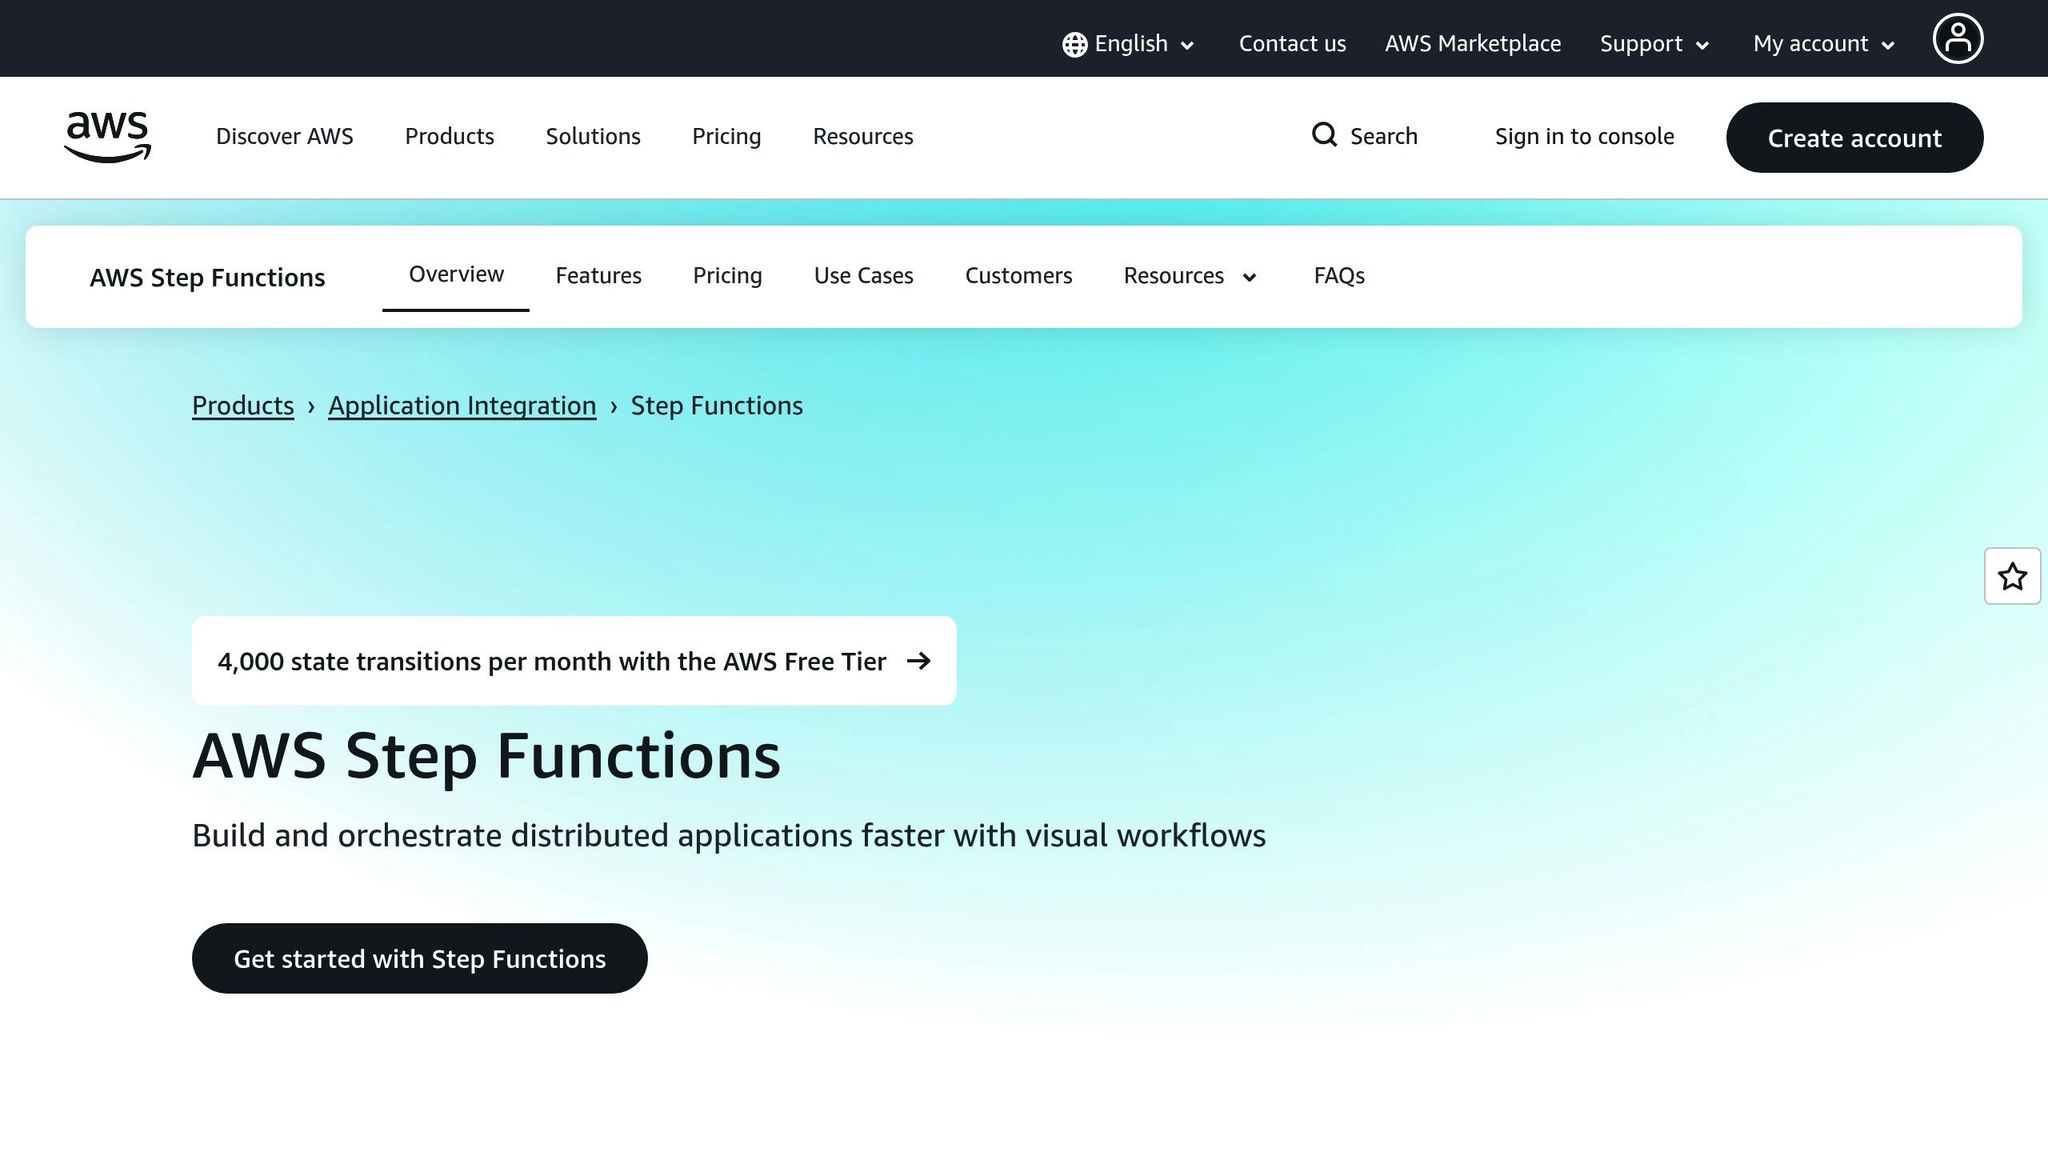Image resolution: width=2048 pixels, height=1152 pixels.
Task: Open the Customers section
Action: [1018, 275]
